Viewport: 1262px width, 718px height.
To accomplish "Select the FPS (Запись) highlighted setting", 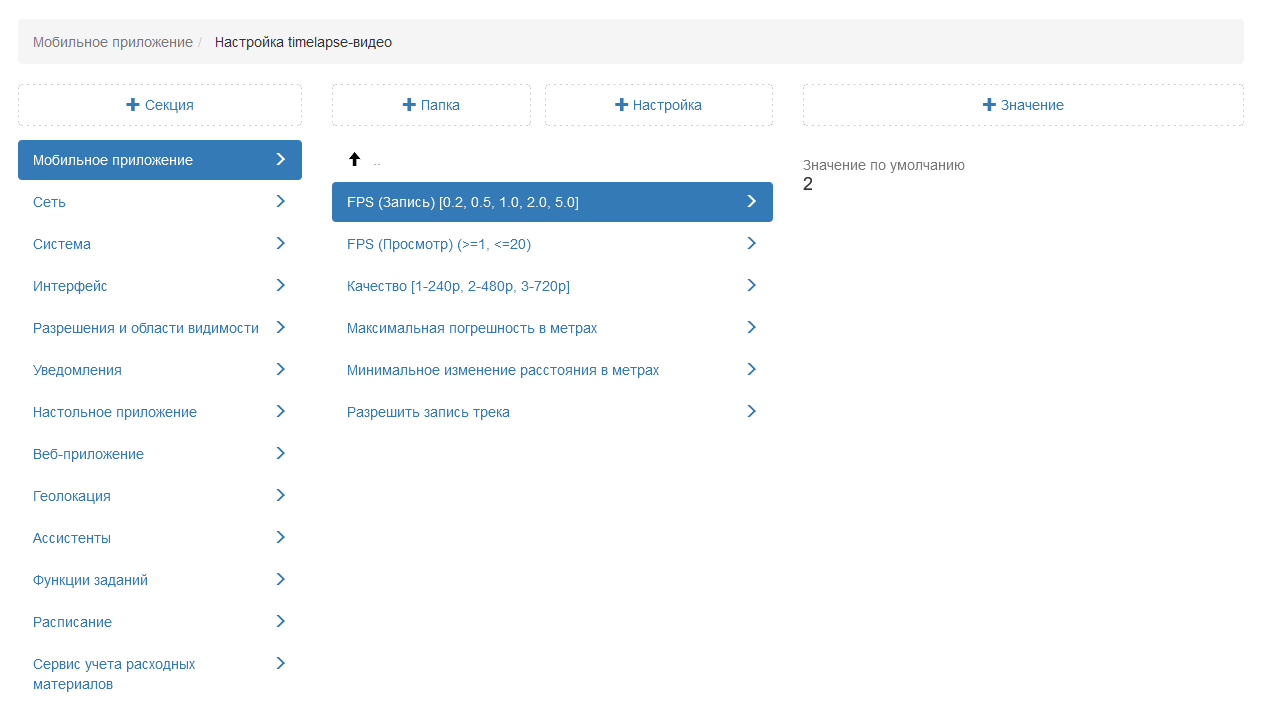I will 462,202.
